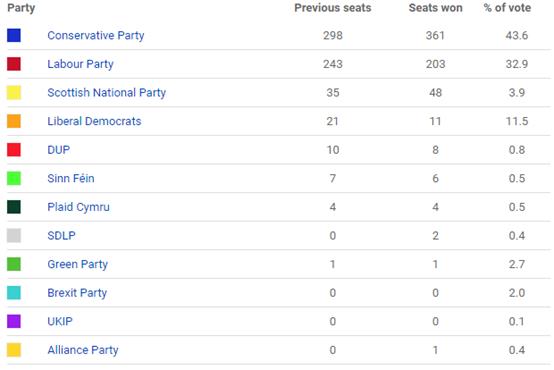This screenshot has height=370, width=554.
Task: Visit the Green Party link
Action: (77, 264)
